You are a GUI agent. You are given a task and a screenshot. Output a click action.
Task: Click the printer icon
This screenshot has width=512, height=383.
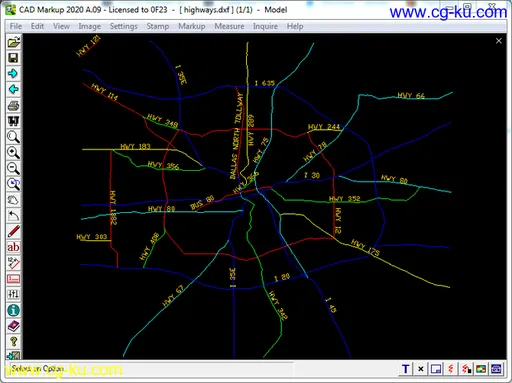point(13,106)
